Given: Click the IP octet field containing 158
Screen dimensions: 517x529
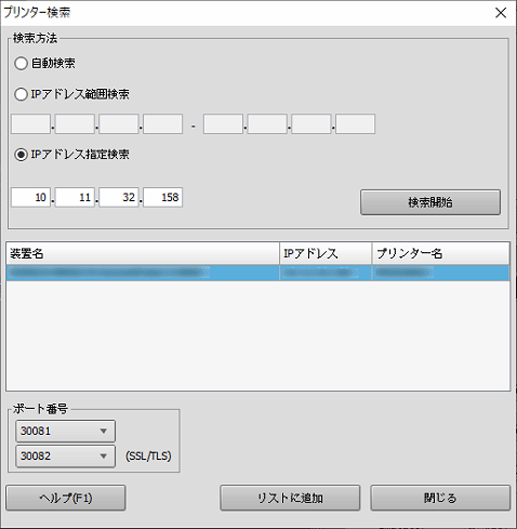Looking at the screenshot, I should pyautogui.click(x=163, y=197).
